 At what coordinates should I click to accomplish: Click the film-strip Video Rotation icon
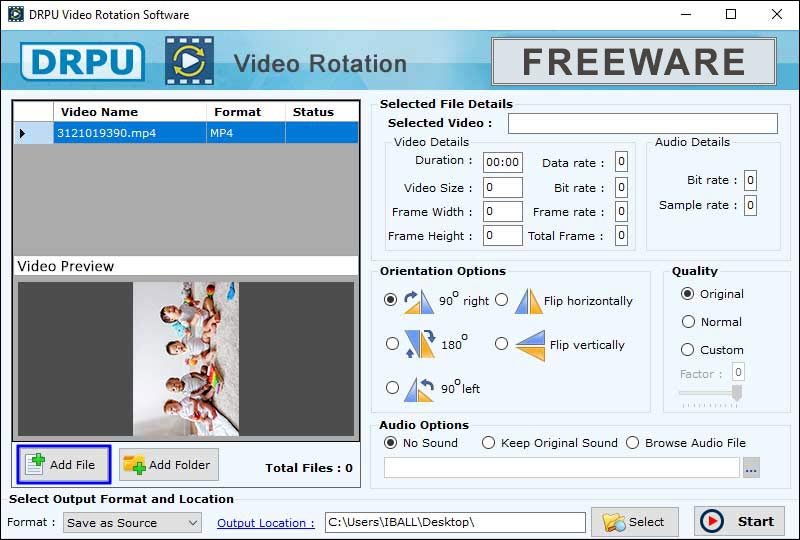[189, 61]
